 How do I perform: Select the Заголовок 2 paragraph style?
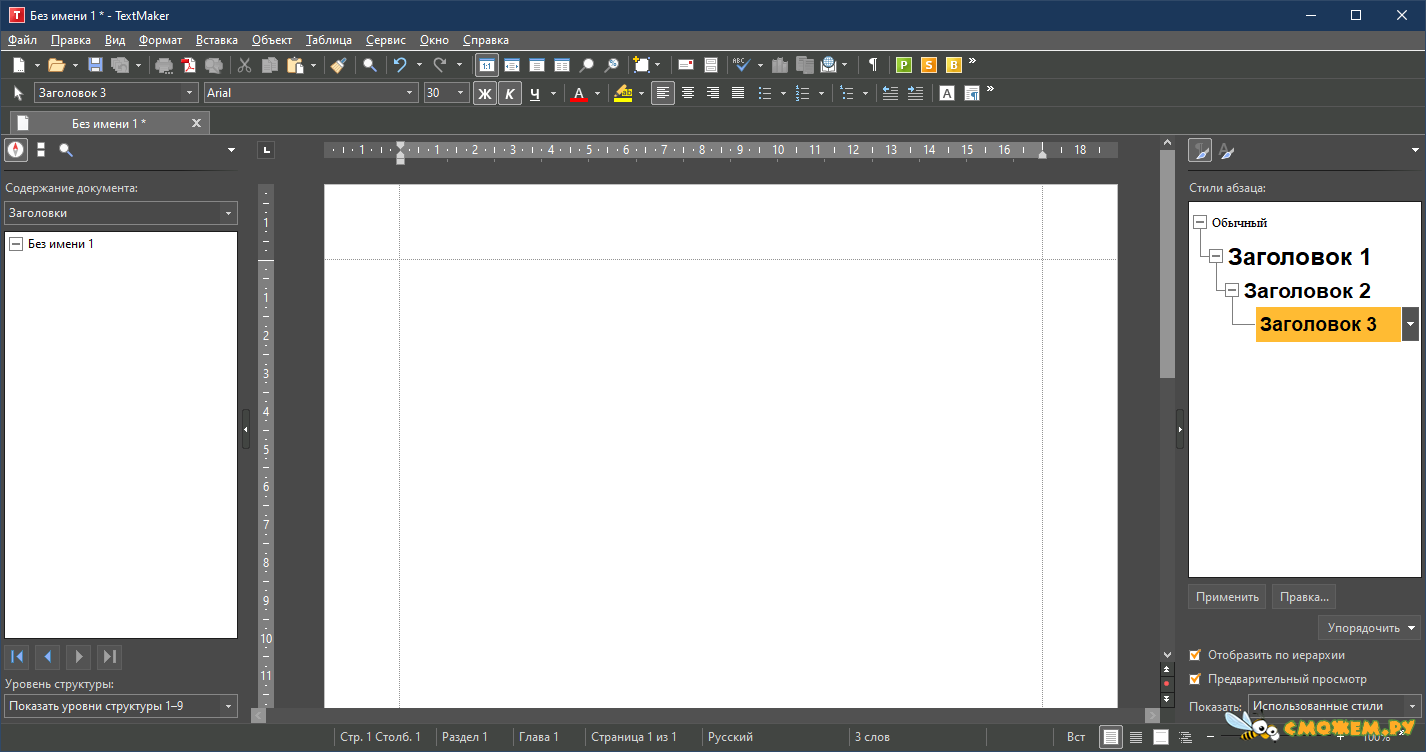pyautogui.click(x=1307, y=291)
